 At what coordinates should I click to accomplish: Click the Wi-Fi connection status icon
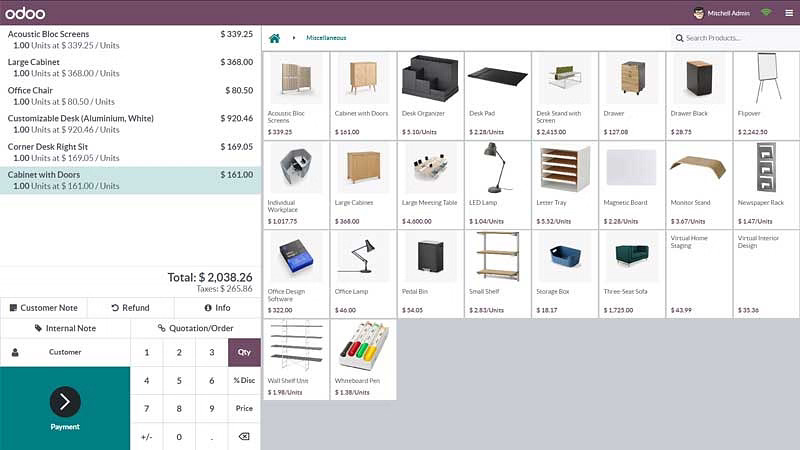(x=767, y=13)
